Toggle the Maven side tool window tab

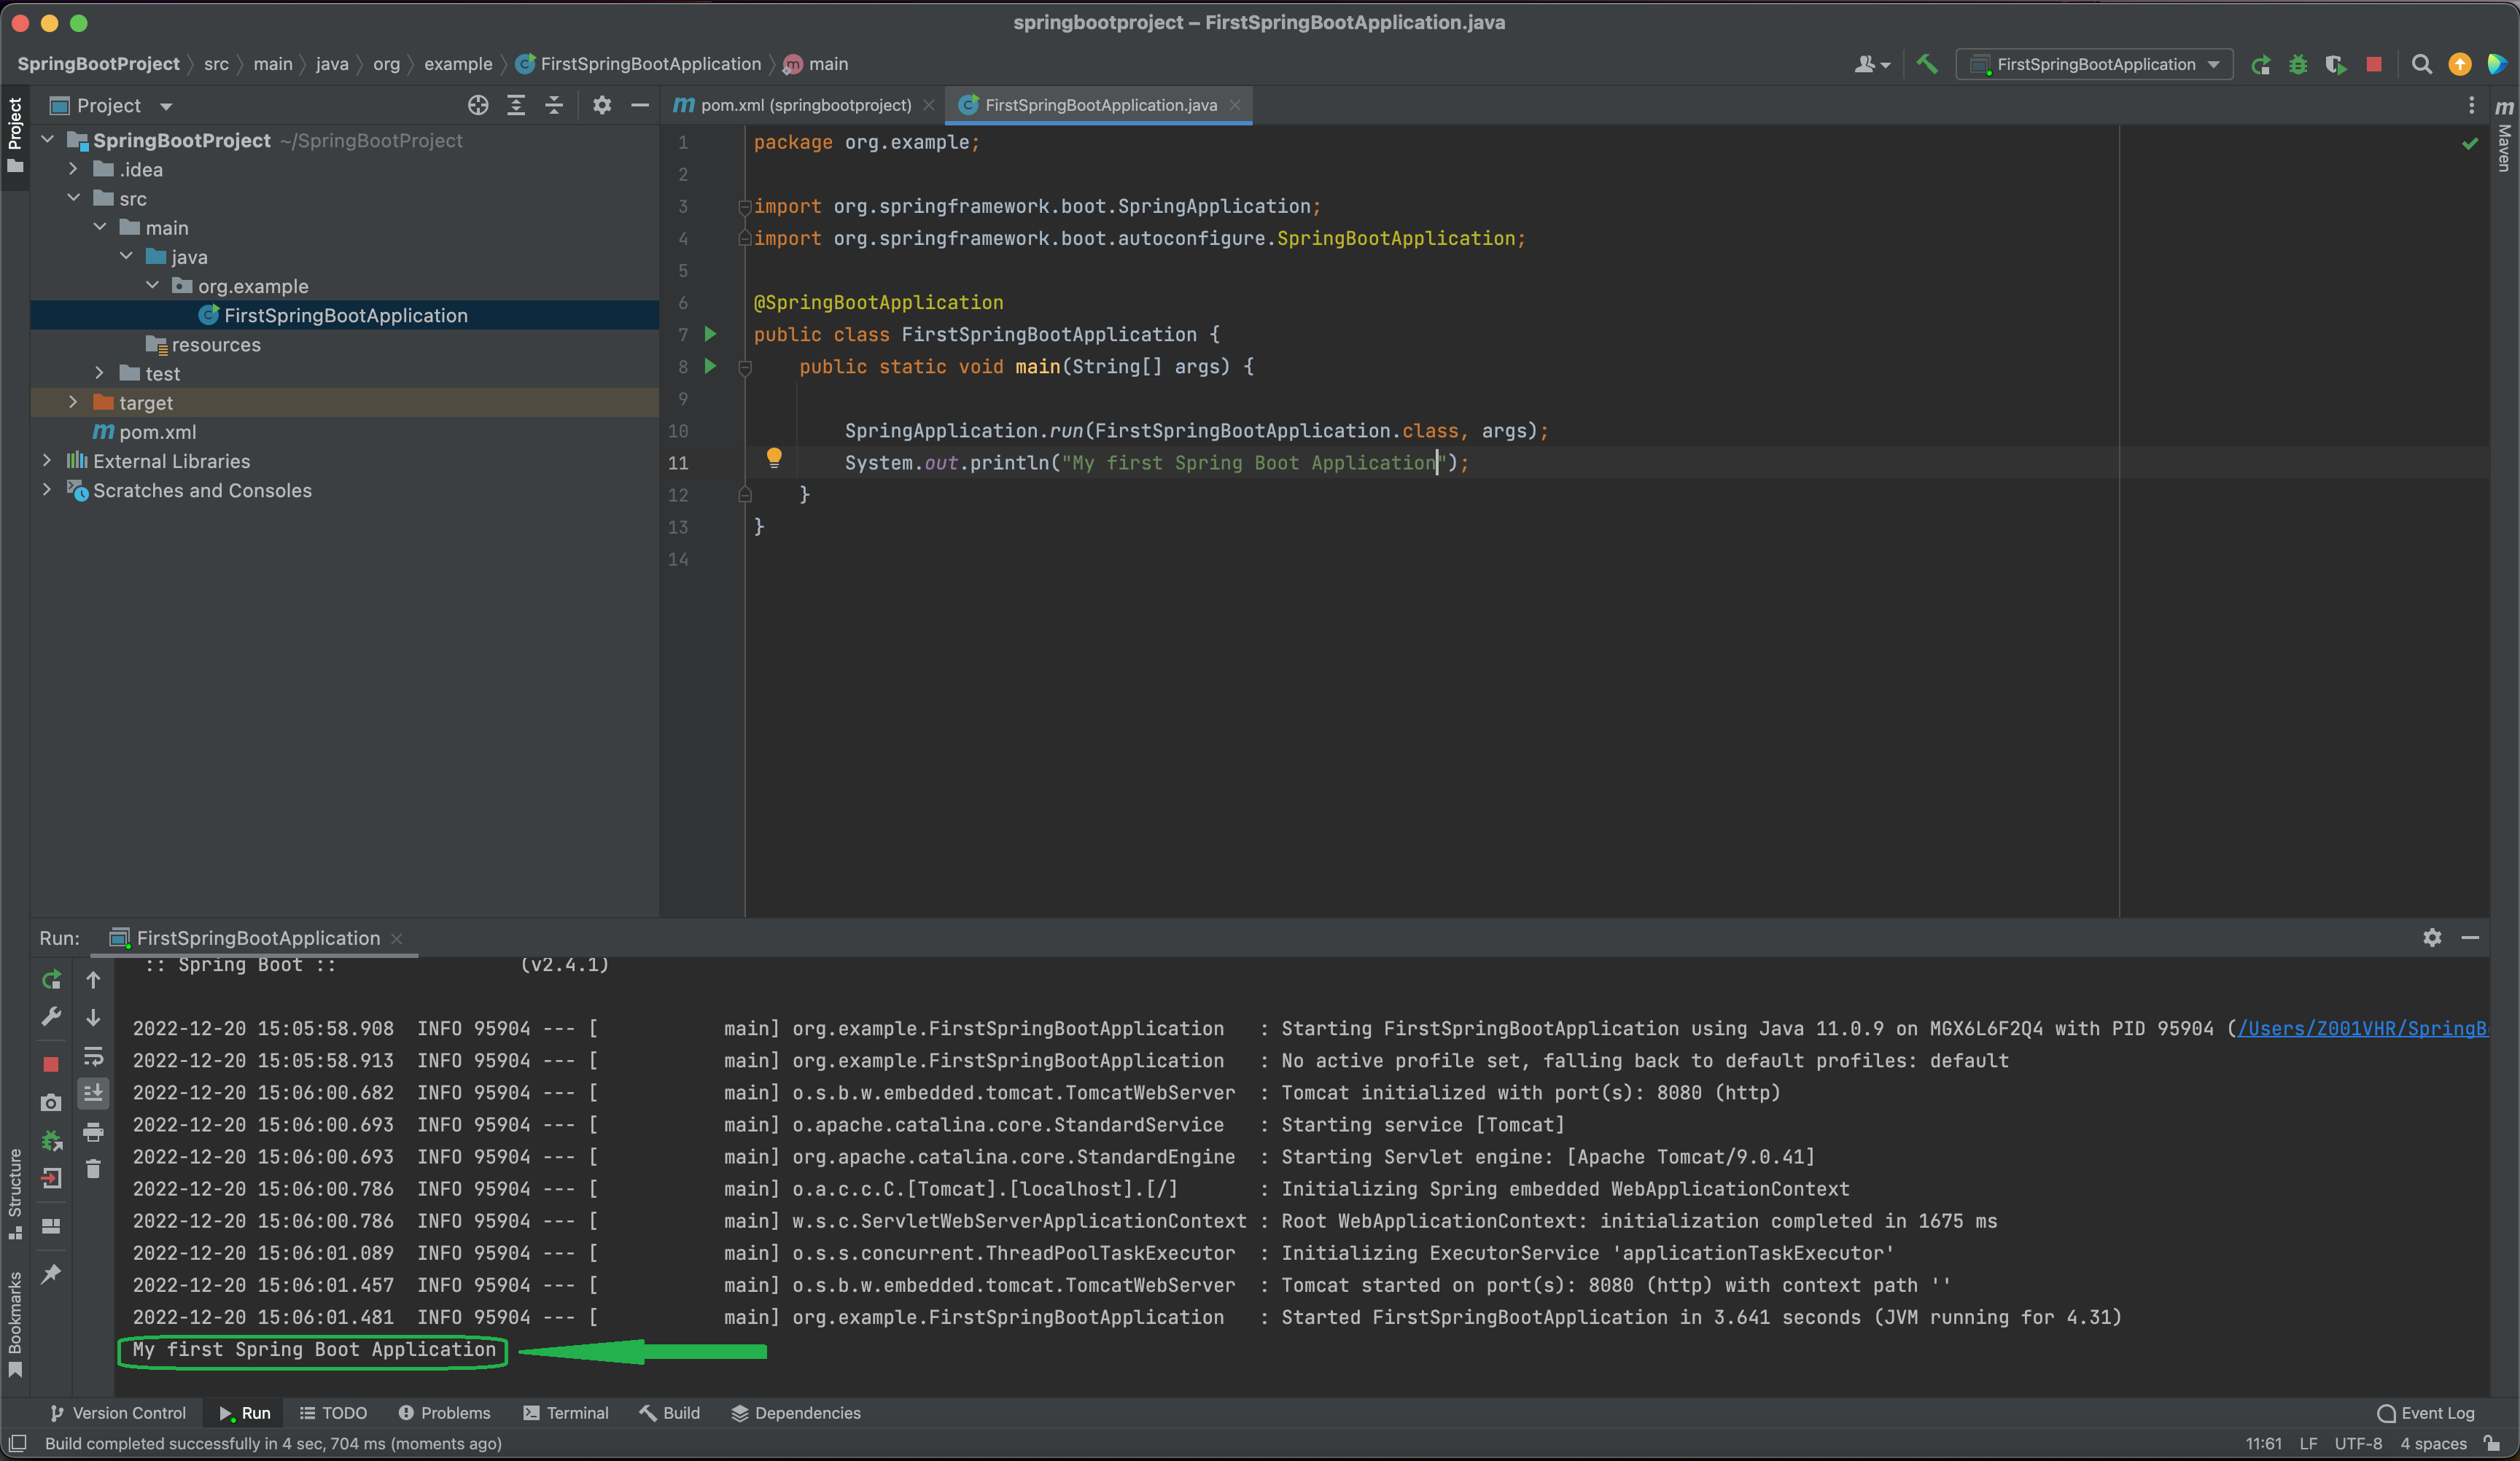(x=2504, y=135)
